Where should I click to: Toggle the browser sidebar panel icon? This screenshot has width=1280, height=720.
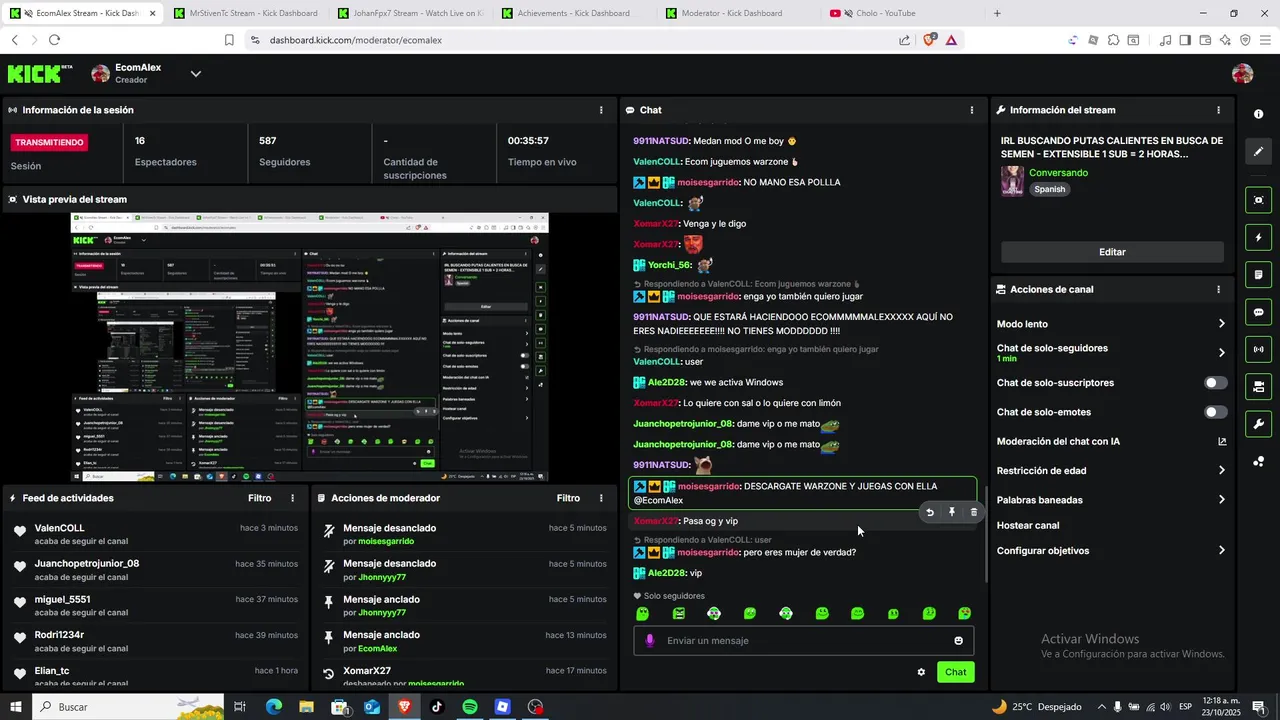pyautogui.click(x=1185, y=40)
